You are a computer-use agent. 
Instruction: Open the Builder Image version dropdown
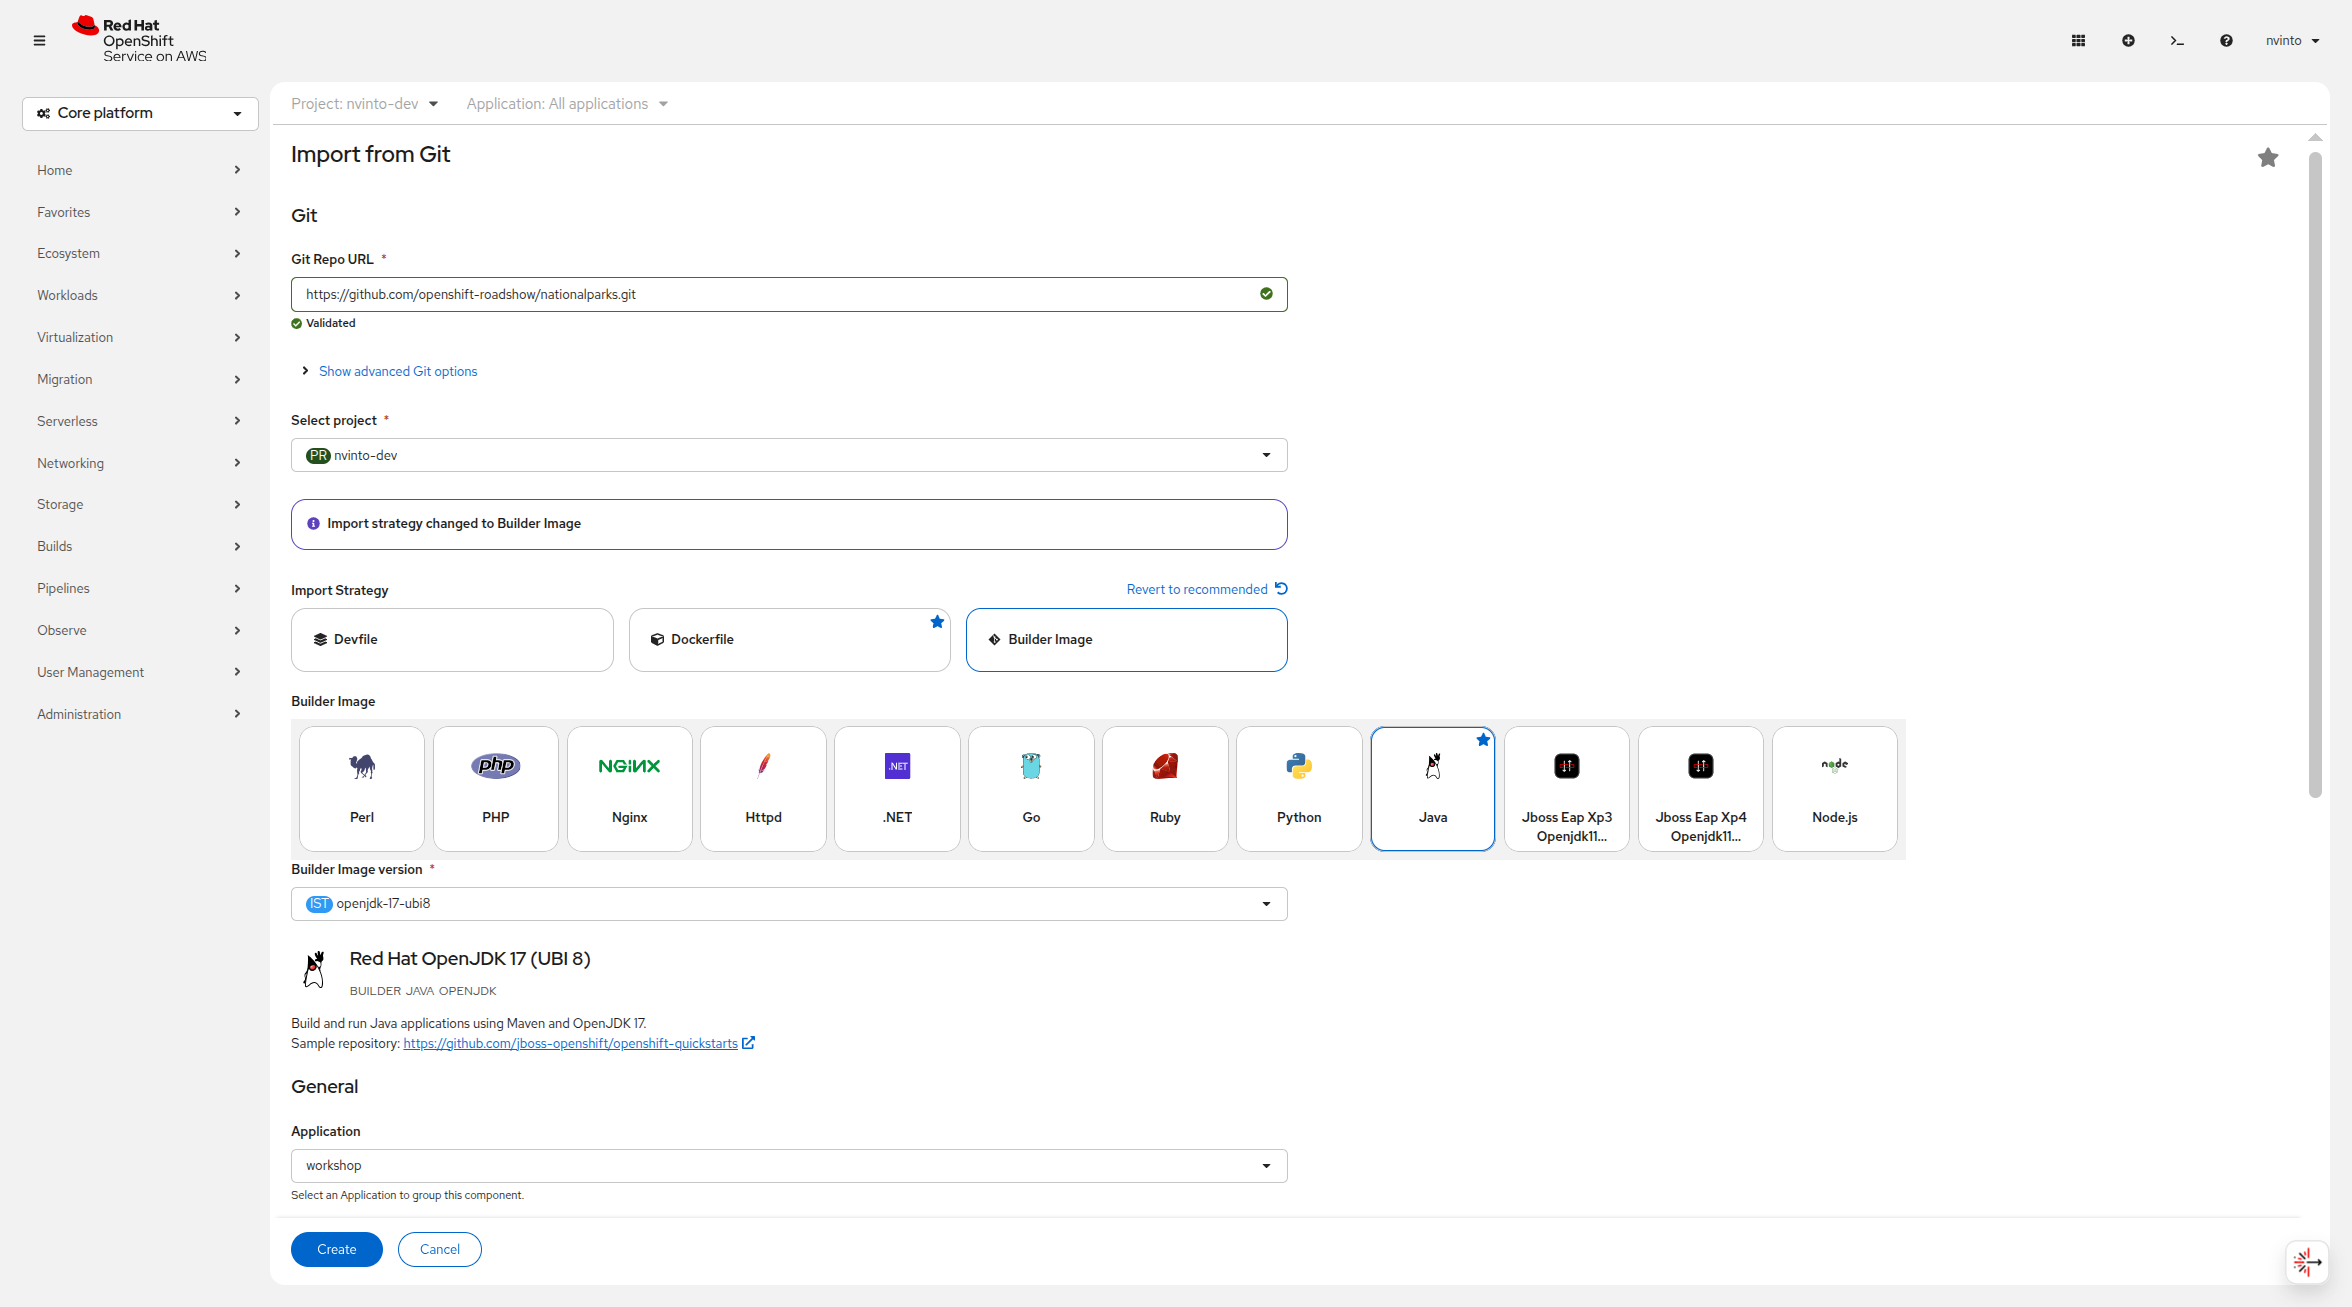point(789,904)
